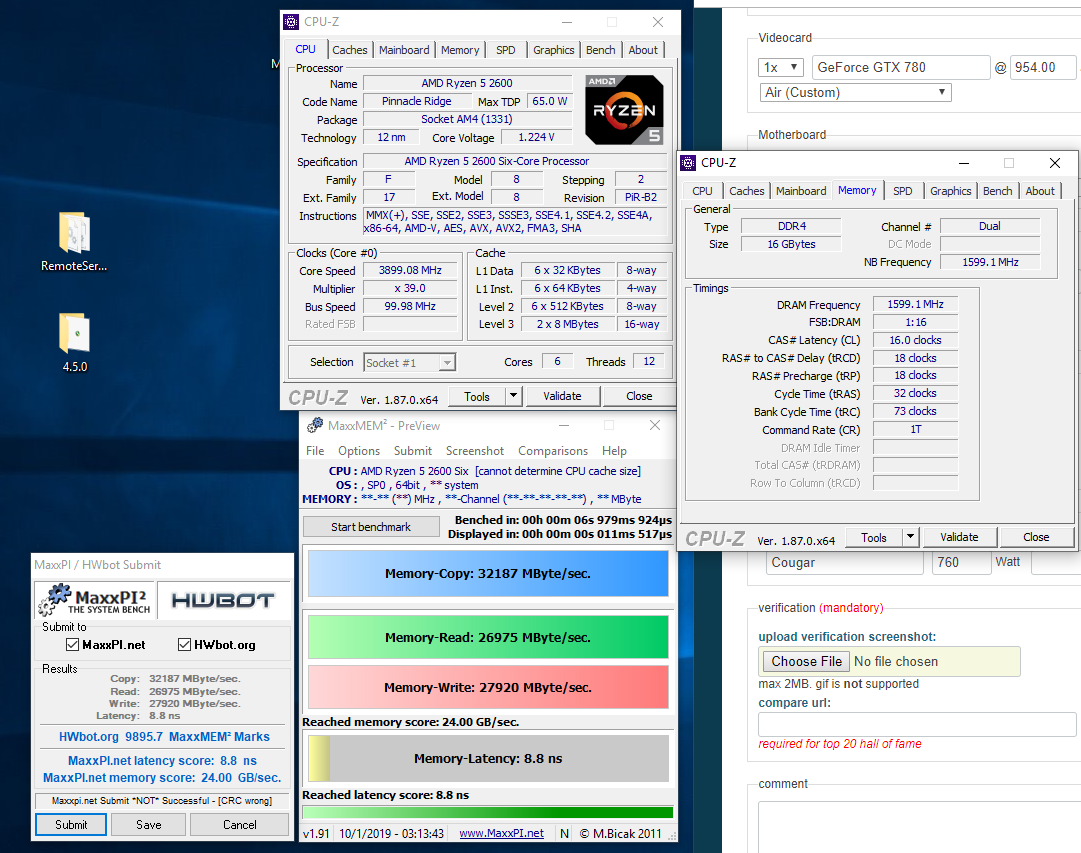Open the 4.5.0 folder icon on desktop
This screenshot has height=853, width=1081.
pyautogui.click(x=74, y=343)
